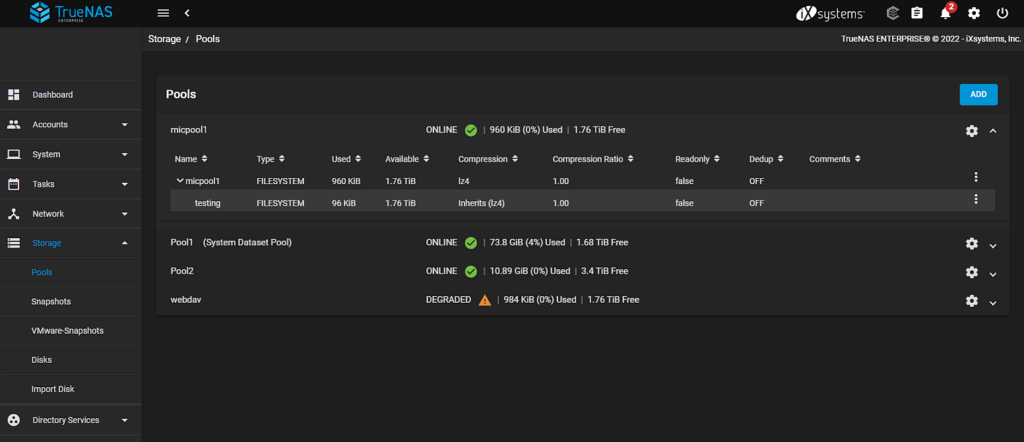This screenshot has width=1024, height=442.
Task: Open three-dot menu for testing dataset
Action: 976,200
